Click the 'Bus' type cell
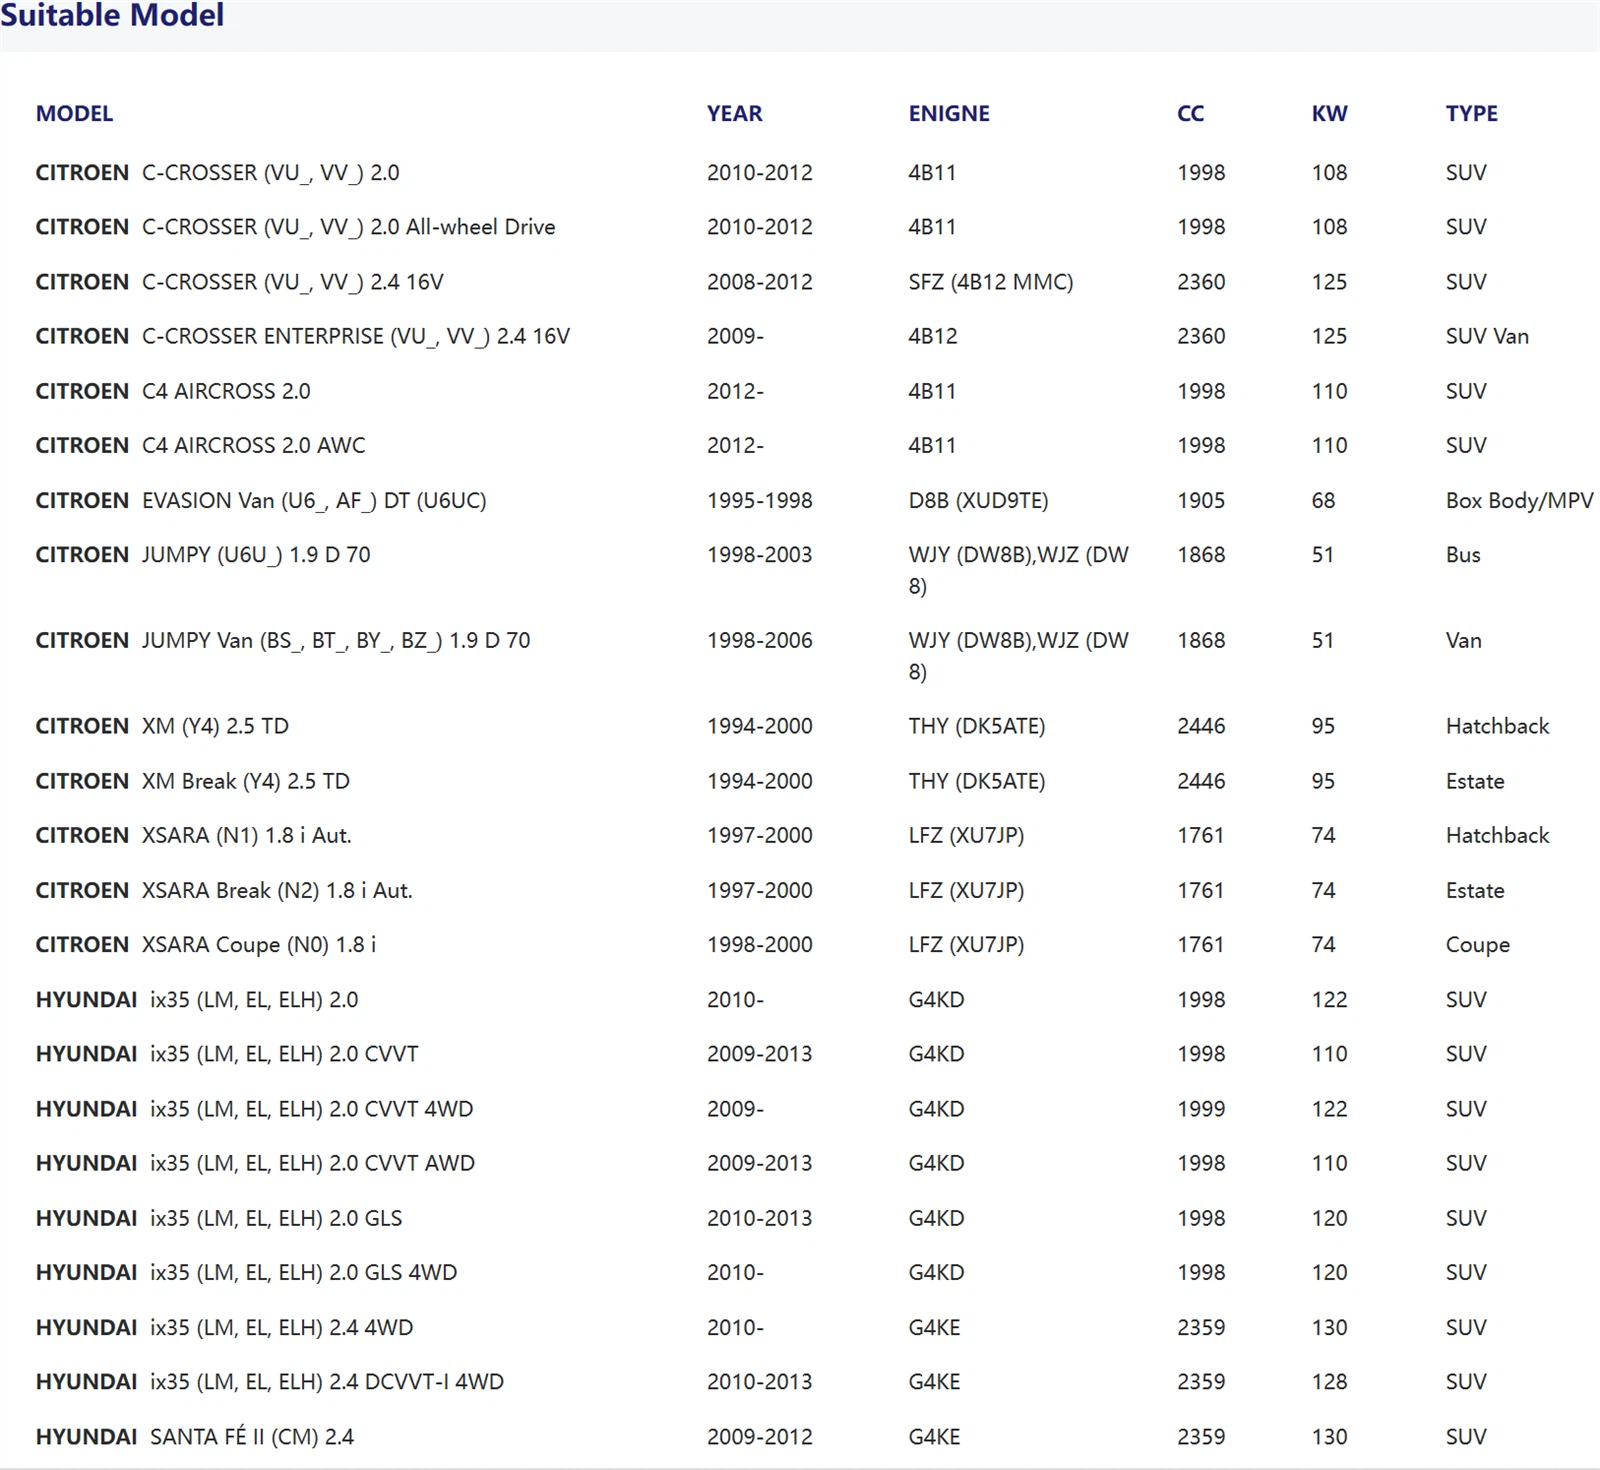 tap(1463, 555)
